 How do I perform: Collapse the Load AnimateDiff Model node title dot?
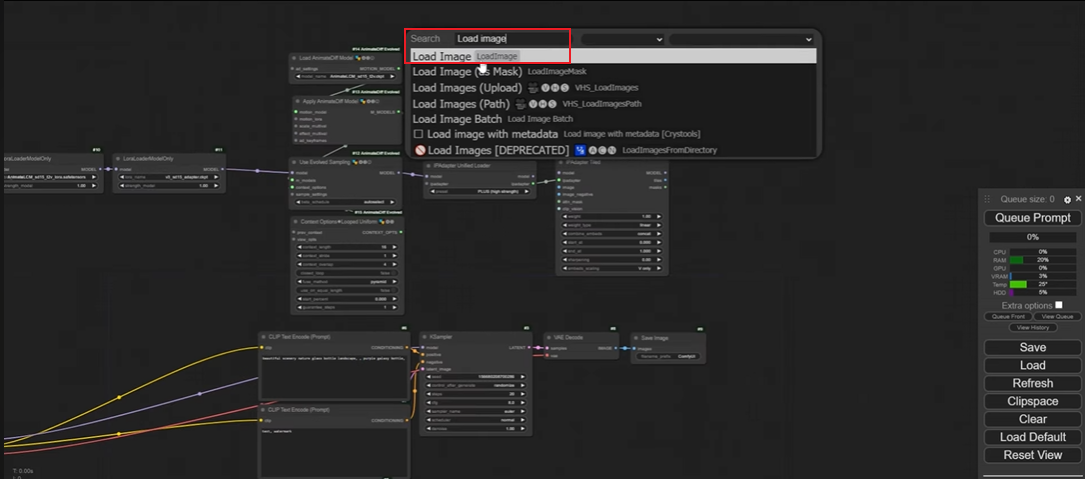pyautogui.click(x=294, y=58)
